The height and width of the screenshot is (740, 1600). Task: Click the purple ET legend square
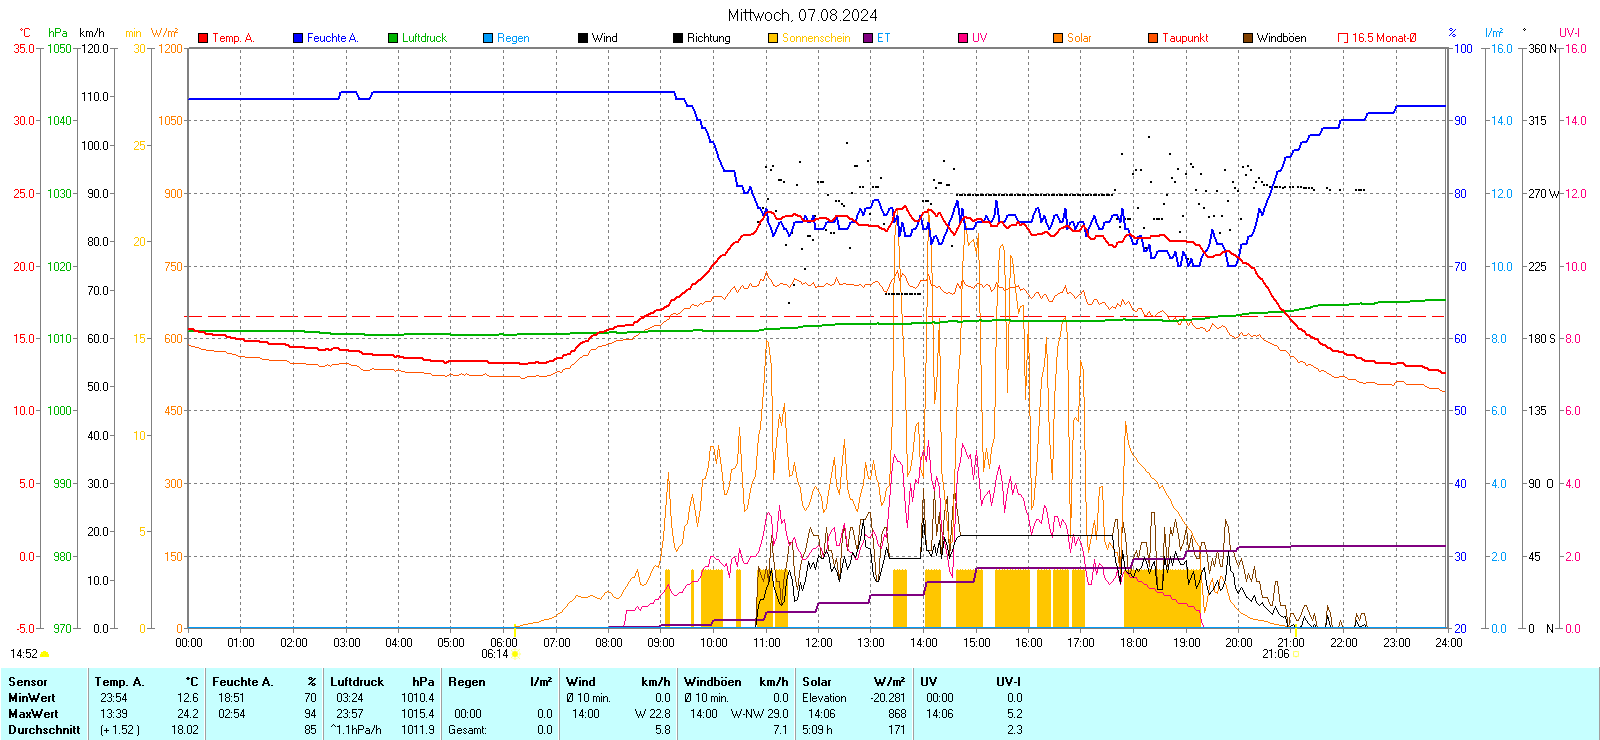tap(868, 38)
